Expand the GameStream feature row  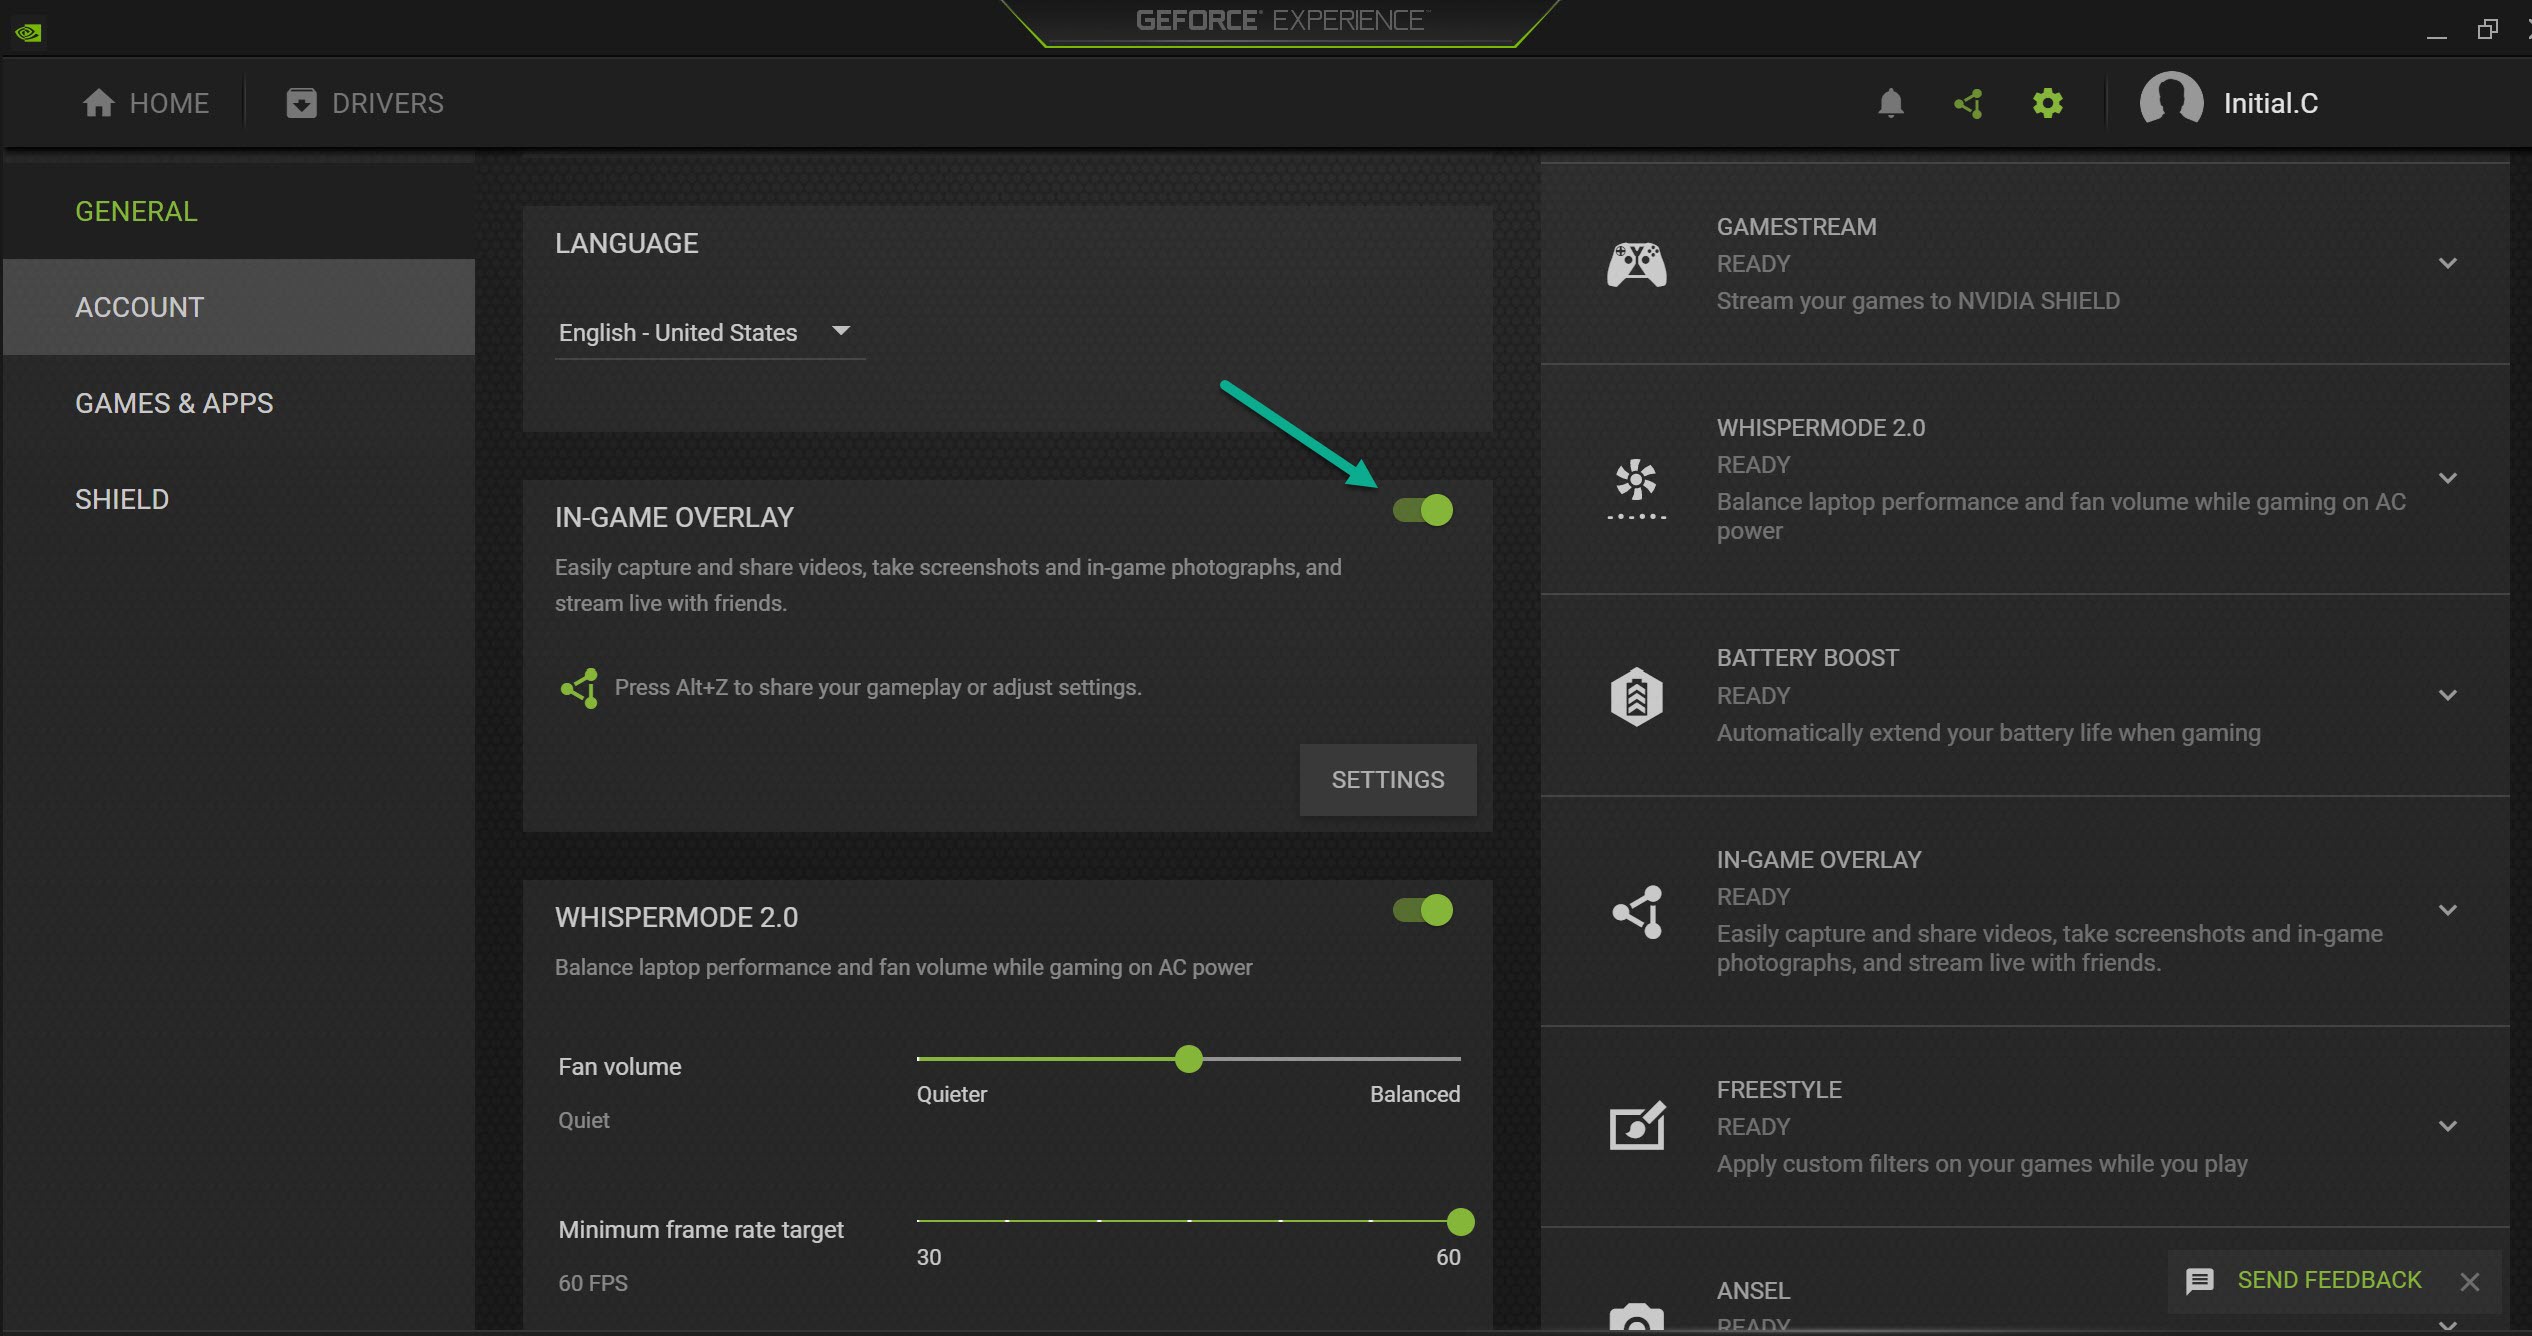[x=2447, y=264]
